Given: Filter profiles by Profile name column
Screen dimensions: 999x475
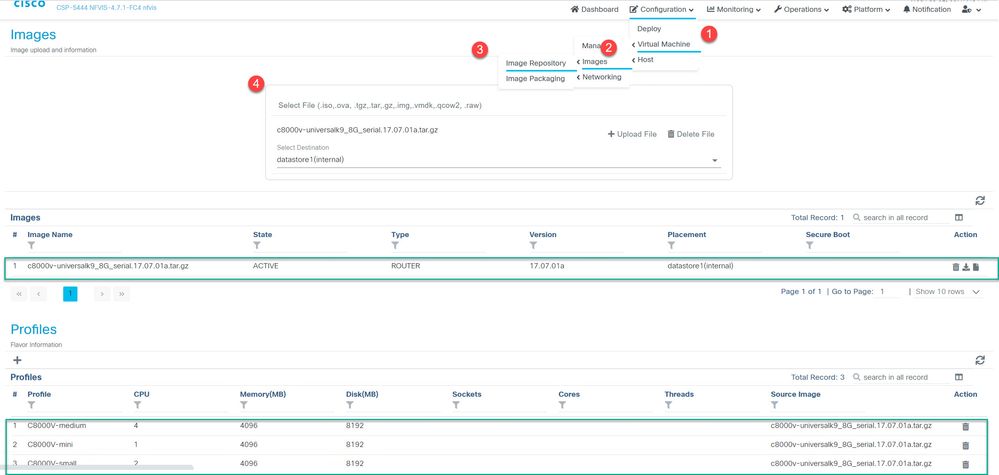Looking at the screenshot, I should 31,405.
